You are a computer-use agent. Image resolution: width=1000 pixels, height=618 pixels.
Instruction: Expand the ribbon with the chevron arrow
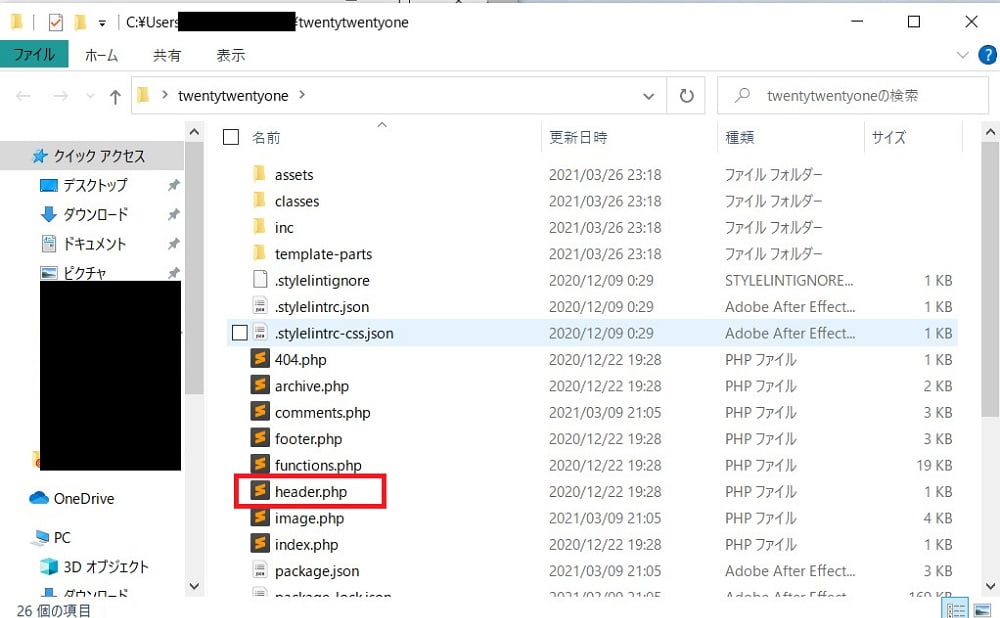(x=962, y=55)
